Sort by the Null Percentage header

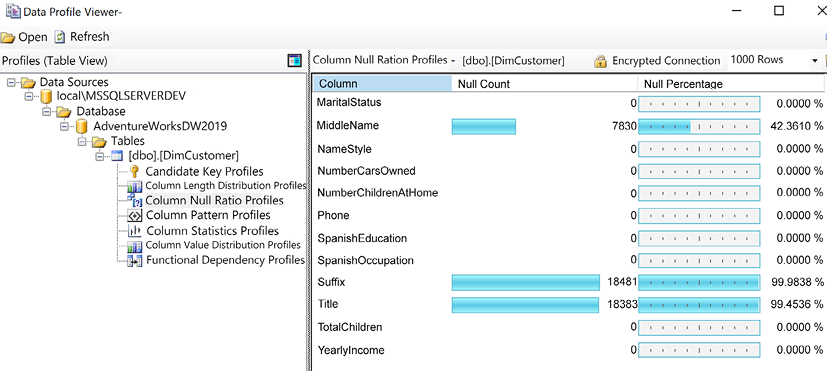730,83
